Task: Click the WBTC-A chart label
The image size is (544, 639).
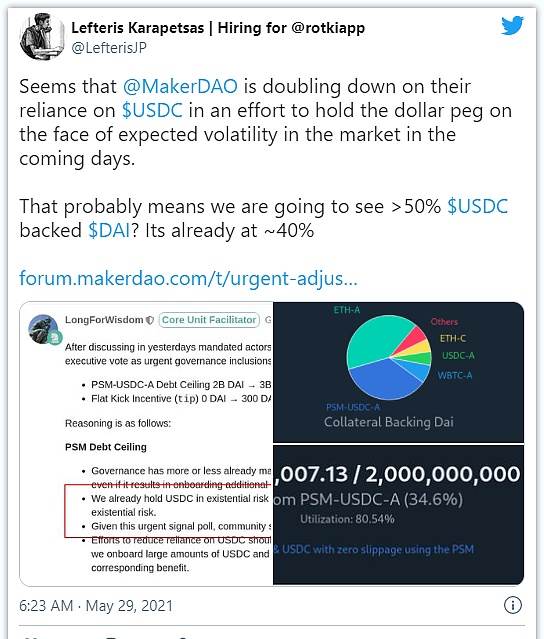Action: (x=455, y=375)
